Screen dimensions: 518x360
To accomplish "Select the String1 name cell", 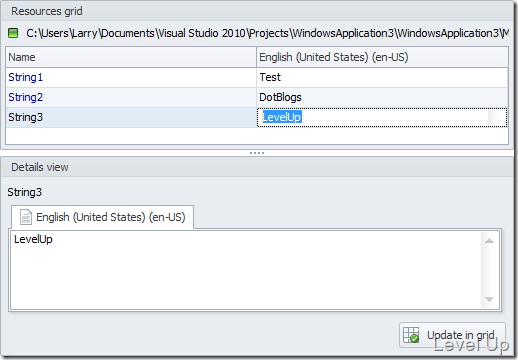I will pyautogui.click(x=131, y=77).
